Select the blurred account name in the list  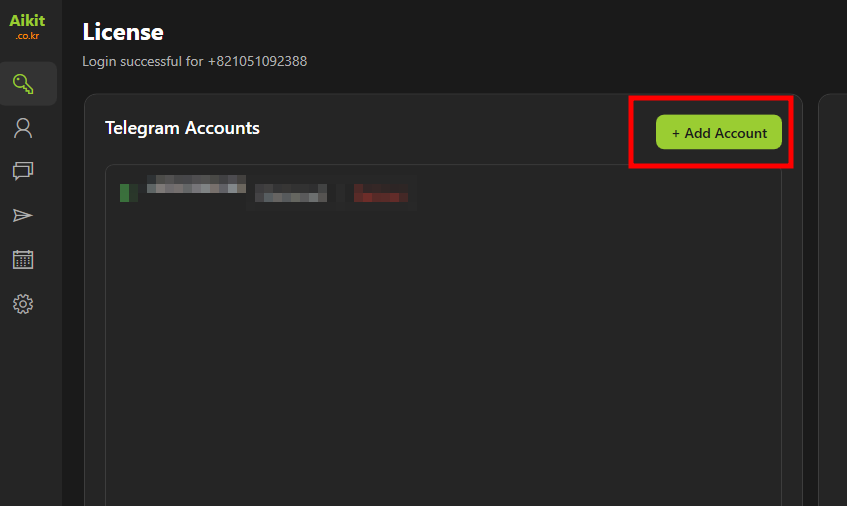195,184
